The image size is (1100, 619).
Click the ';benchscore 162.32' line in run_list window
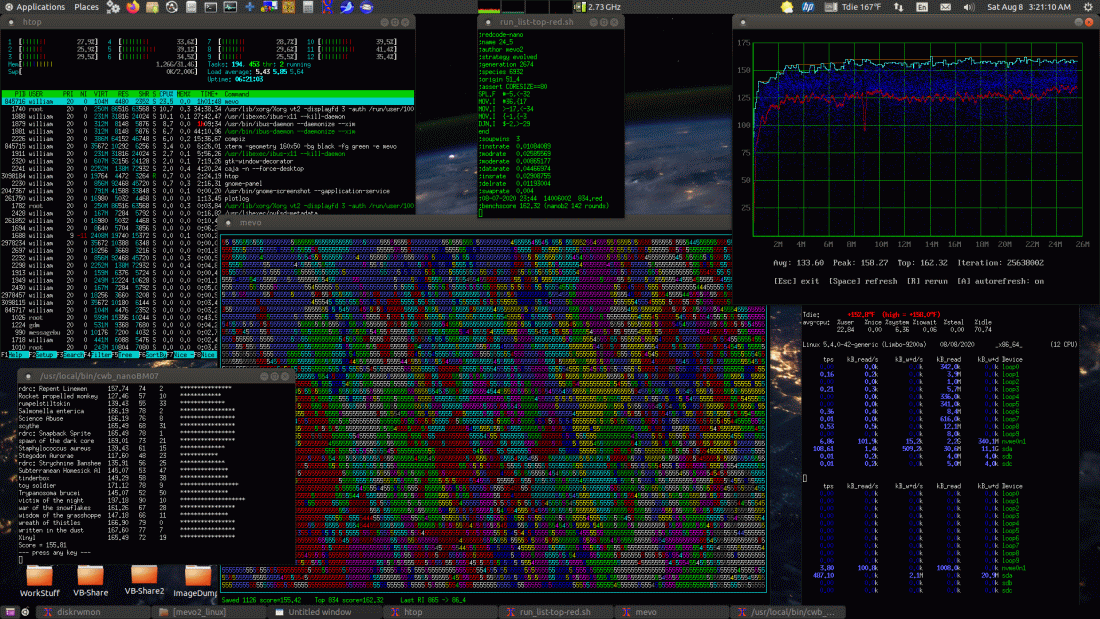(x=544, y=206)
